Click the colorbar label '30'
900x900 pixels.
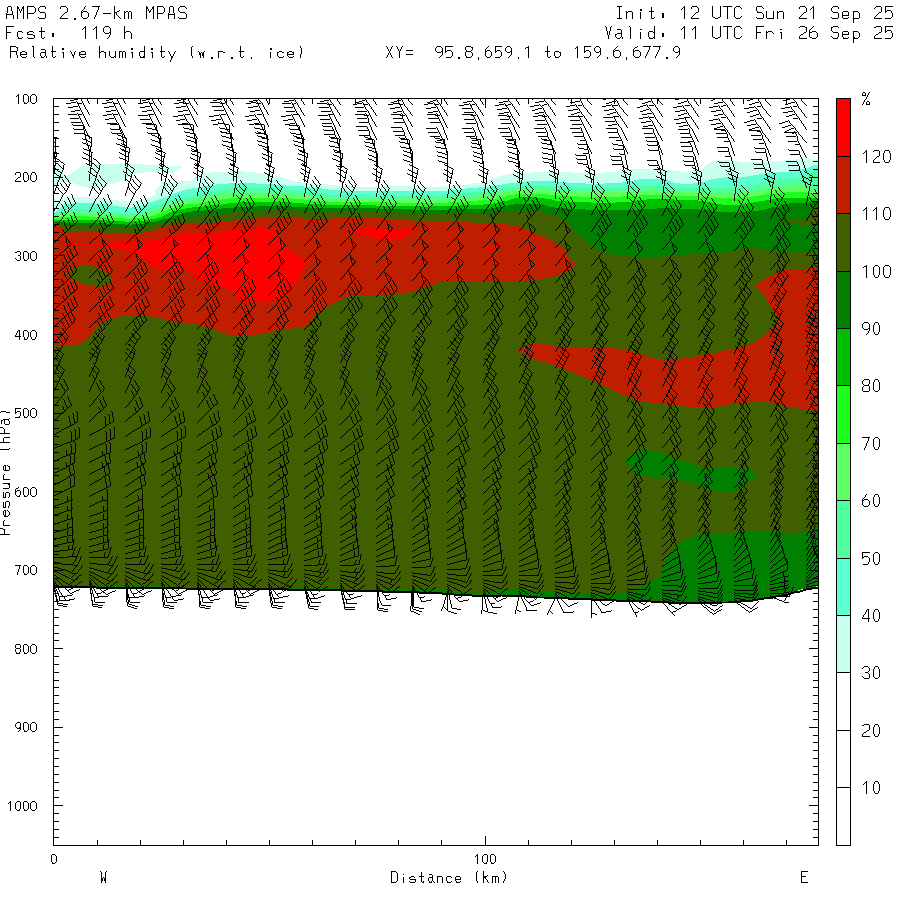871,673
